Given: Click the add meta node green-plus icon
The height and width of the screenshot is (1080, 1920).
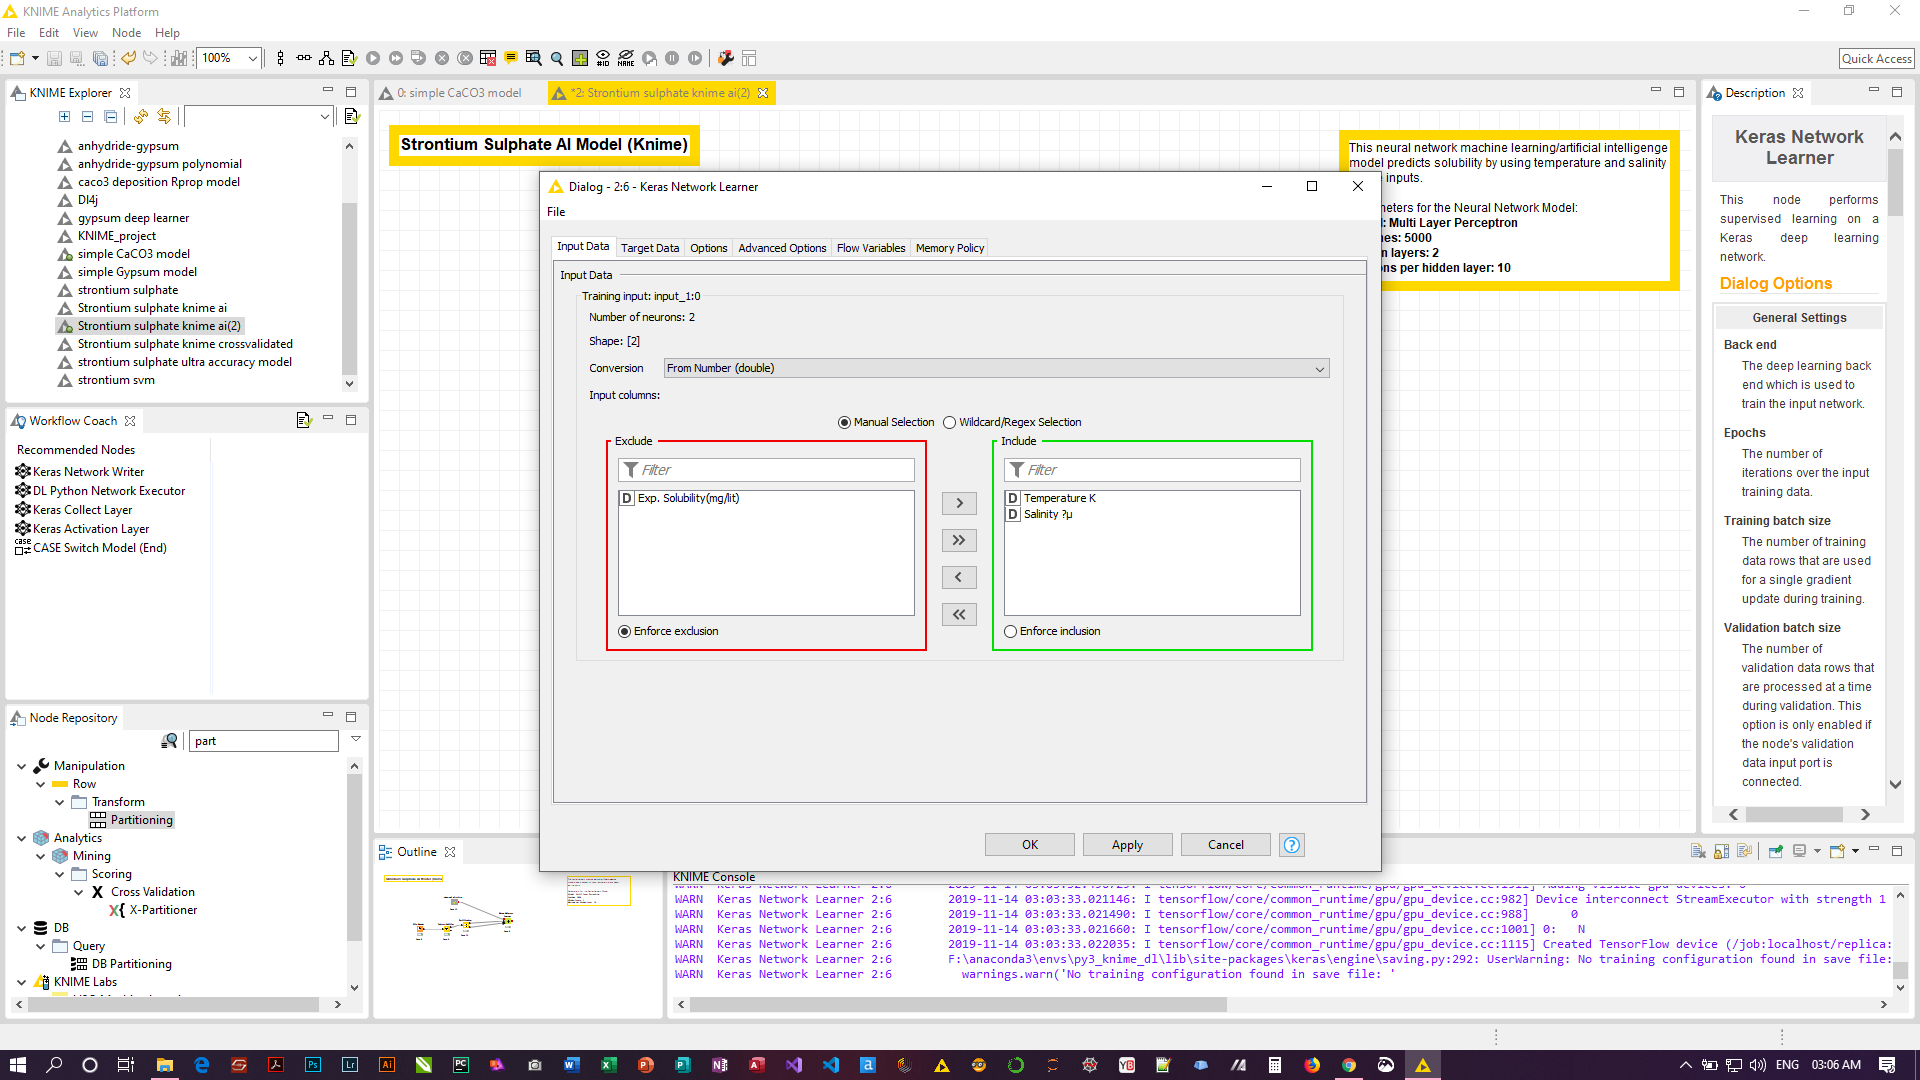Looking at the screenshot, I should [580, 58].
